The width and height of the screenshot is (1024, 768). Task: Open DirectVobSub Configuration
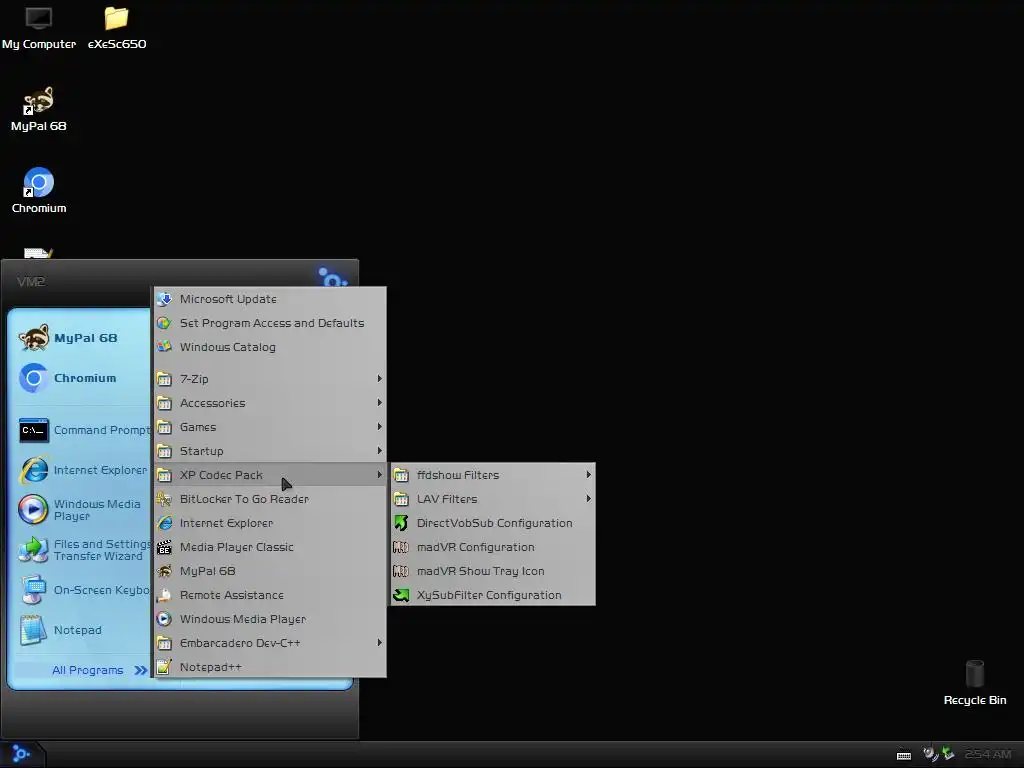492,523
